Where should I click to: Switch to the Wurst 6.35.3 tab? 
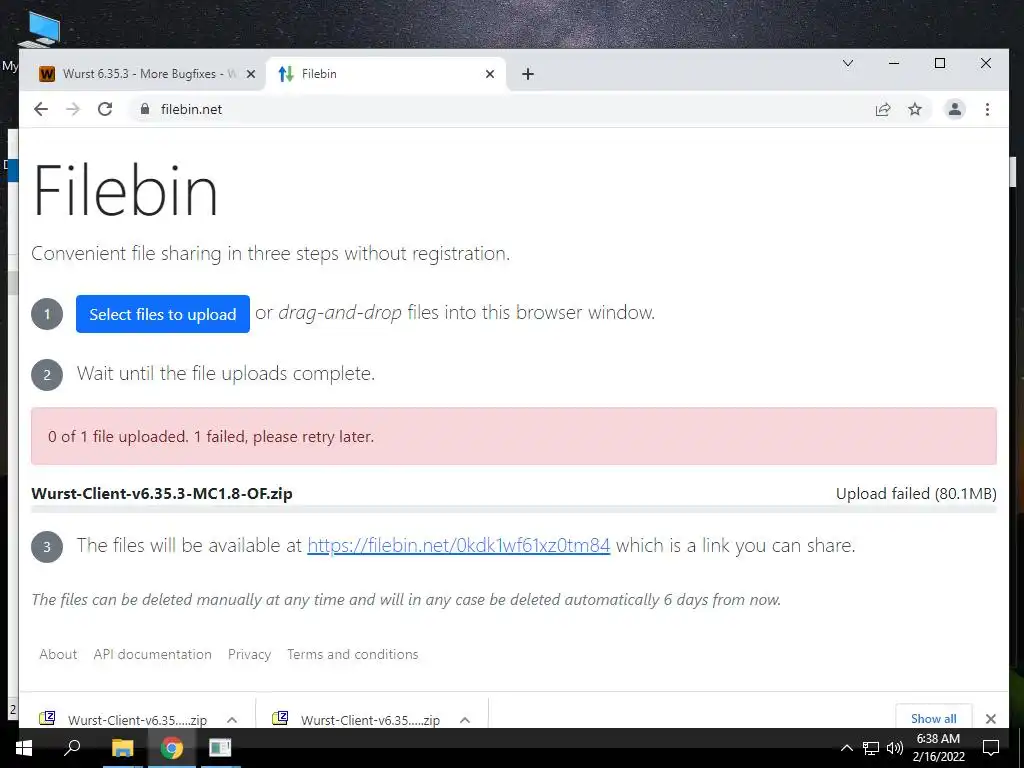pyautogui.click(x=142, y=74)
